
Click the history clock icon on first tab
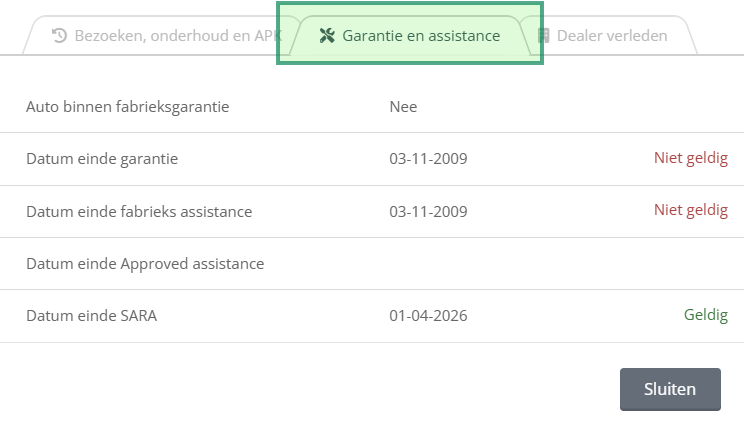coord(59,36)
